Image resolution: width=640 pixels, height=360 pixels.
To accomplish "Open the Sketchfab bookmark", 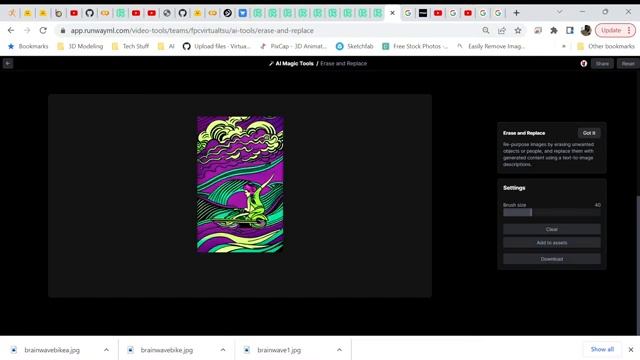I will point(355,47).
